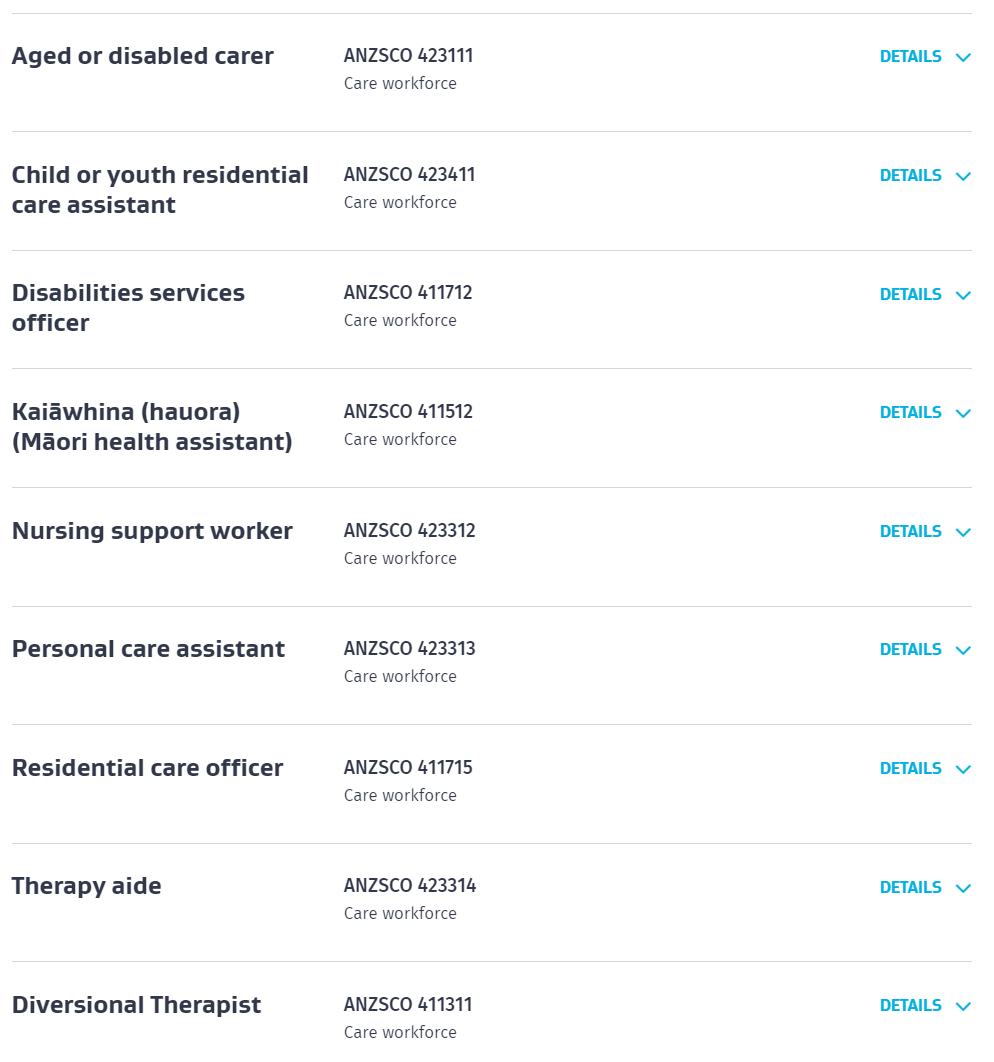Viewport: 994px width, 1062px height.
Task: Click chevron arrow beside Aged or disabled carer
Action: pyautogui.click(x=963, y=58)
